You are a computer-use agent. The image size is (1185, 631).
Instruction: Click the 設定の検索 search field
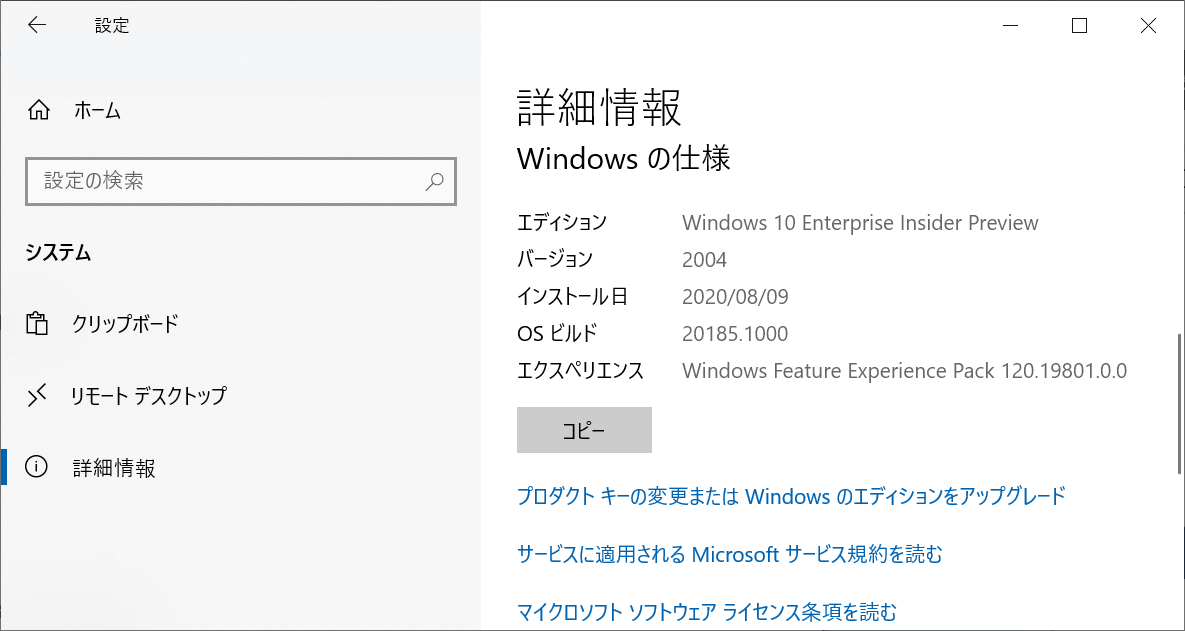click(240, 181)
